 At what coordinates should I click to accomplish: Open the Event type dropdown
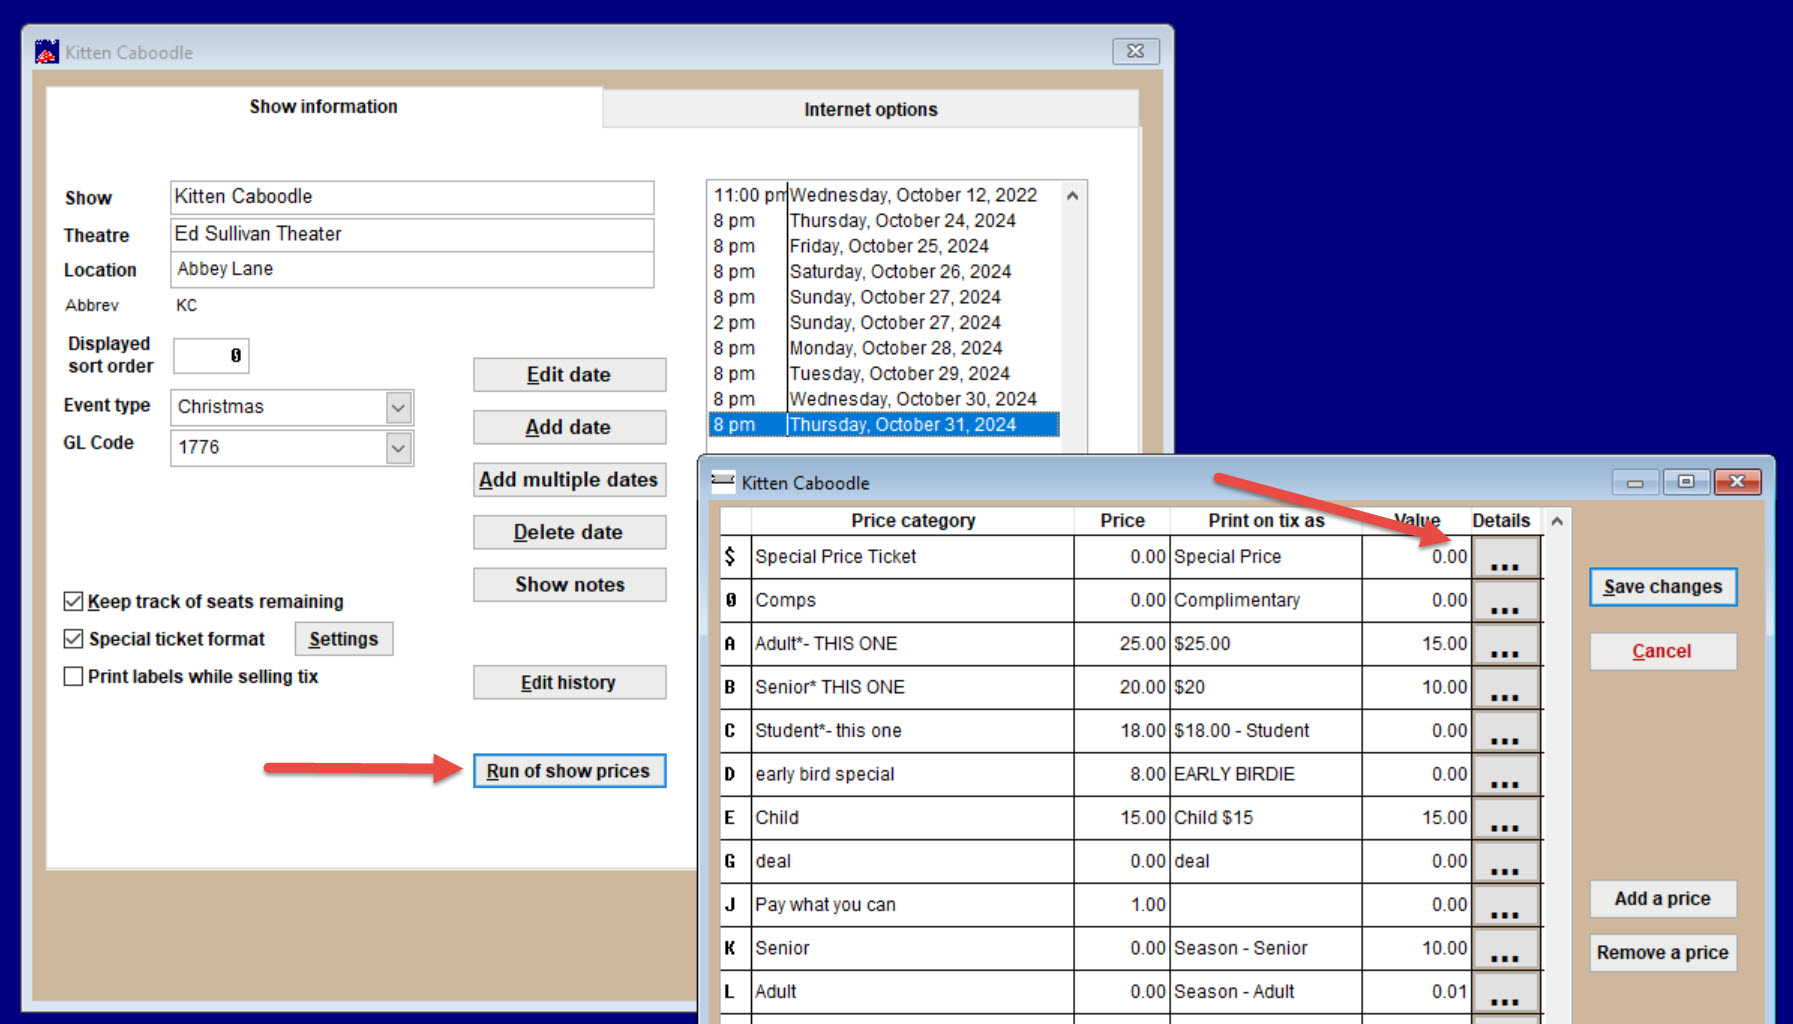pyautogui.click(x=398, y=407)
